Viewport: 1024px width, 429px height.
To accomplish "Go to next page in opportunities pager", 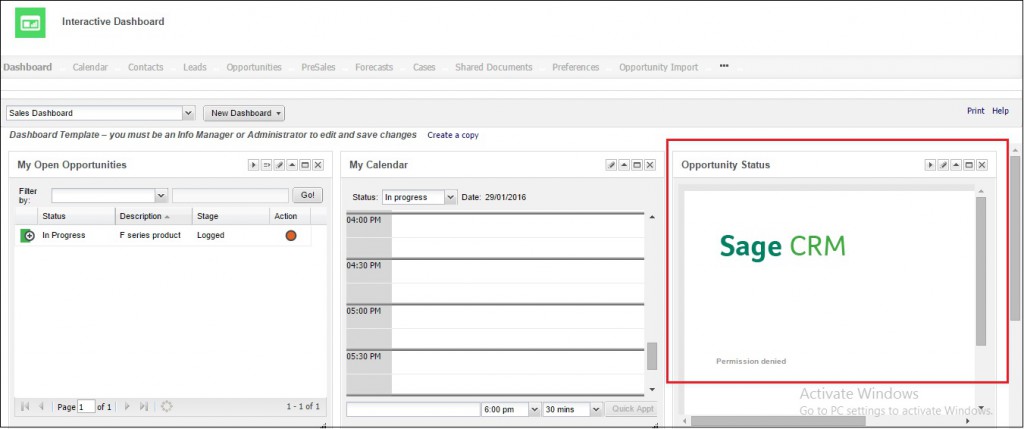I will (127, 406).
